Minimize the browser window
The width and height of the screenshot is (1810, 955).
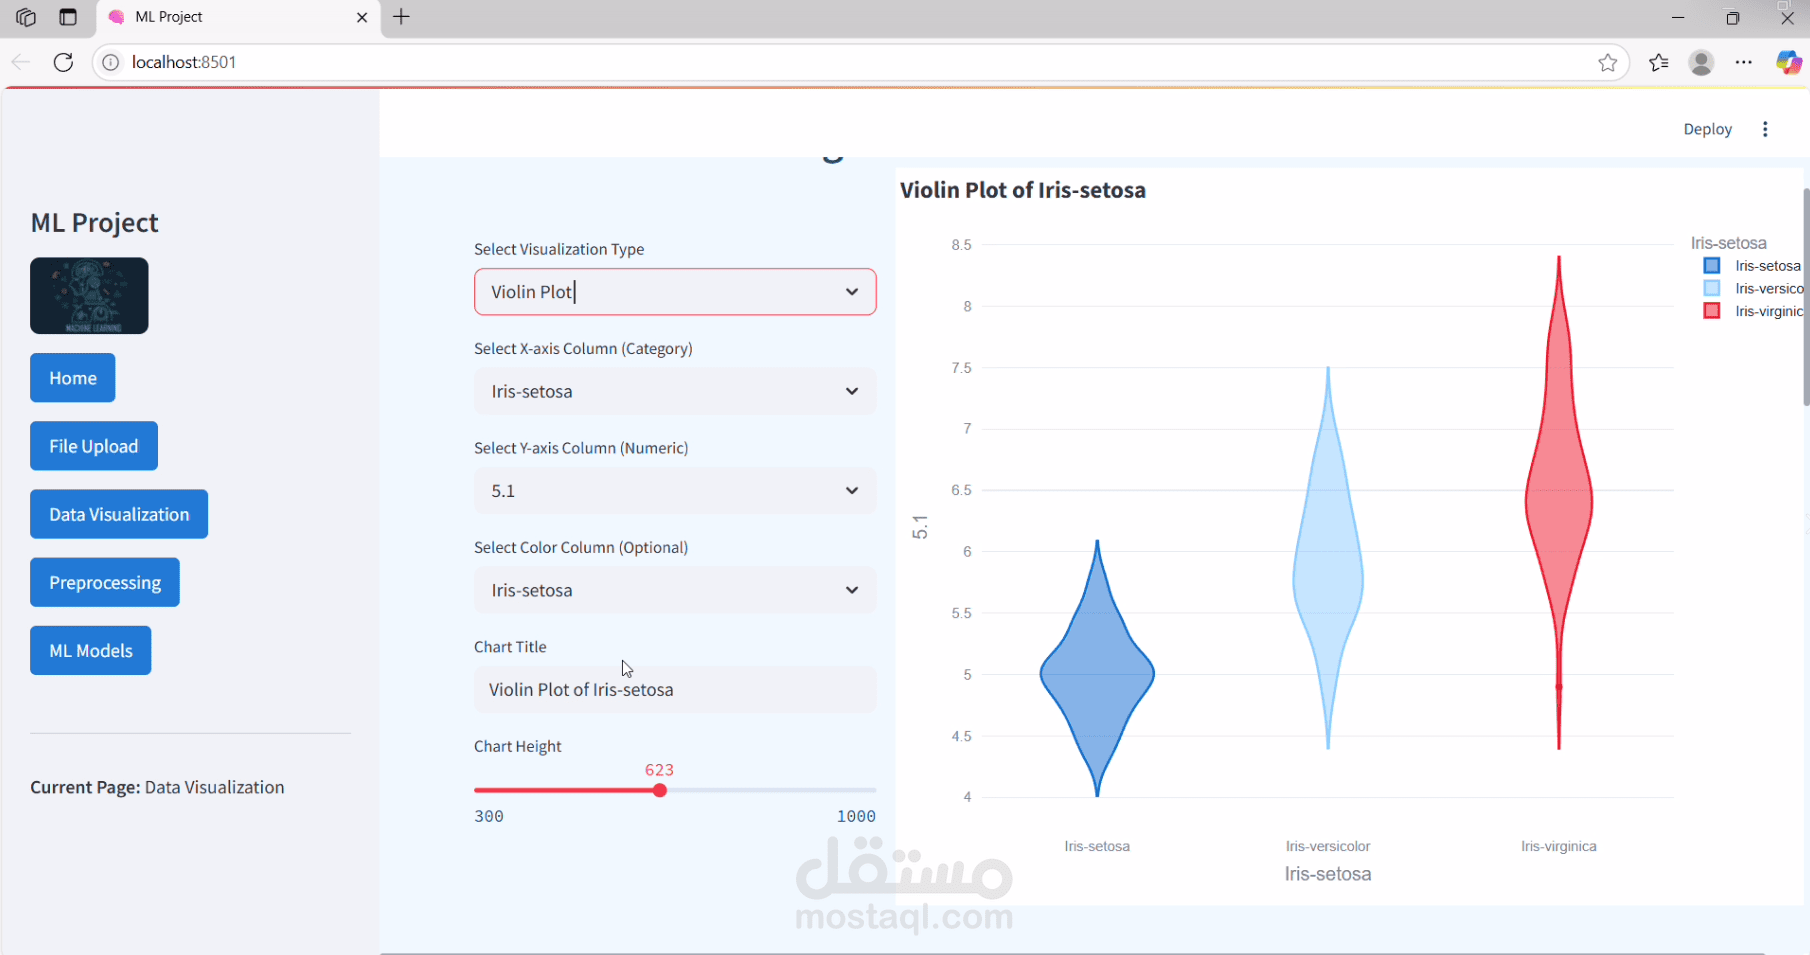tap(1678, 17)
